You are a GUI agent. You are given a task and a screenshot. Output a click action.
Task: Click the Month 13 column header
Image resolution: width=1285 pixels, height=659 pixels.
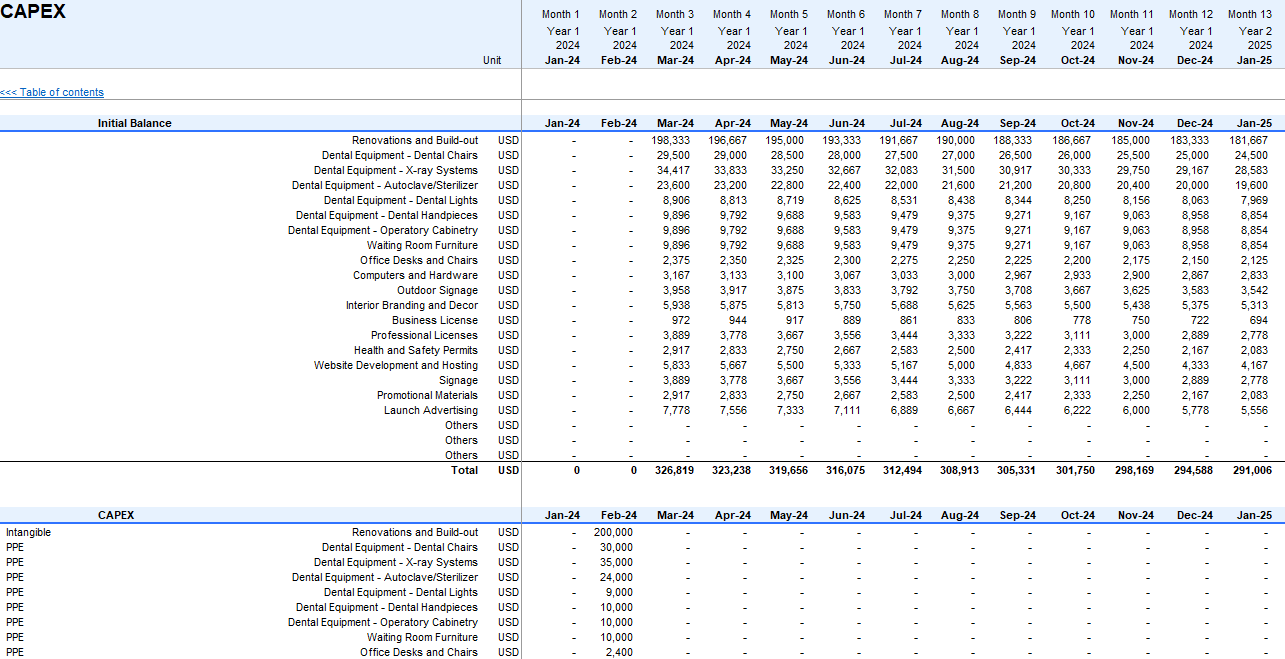click(1249, 14)
